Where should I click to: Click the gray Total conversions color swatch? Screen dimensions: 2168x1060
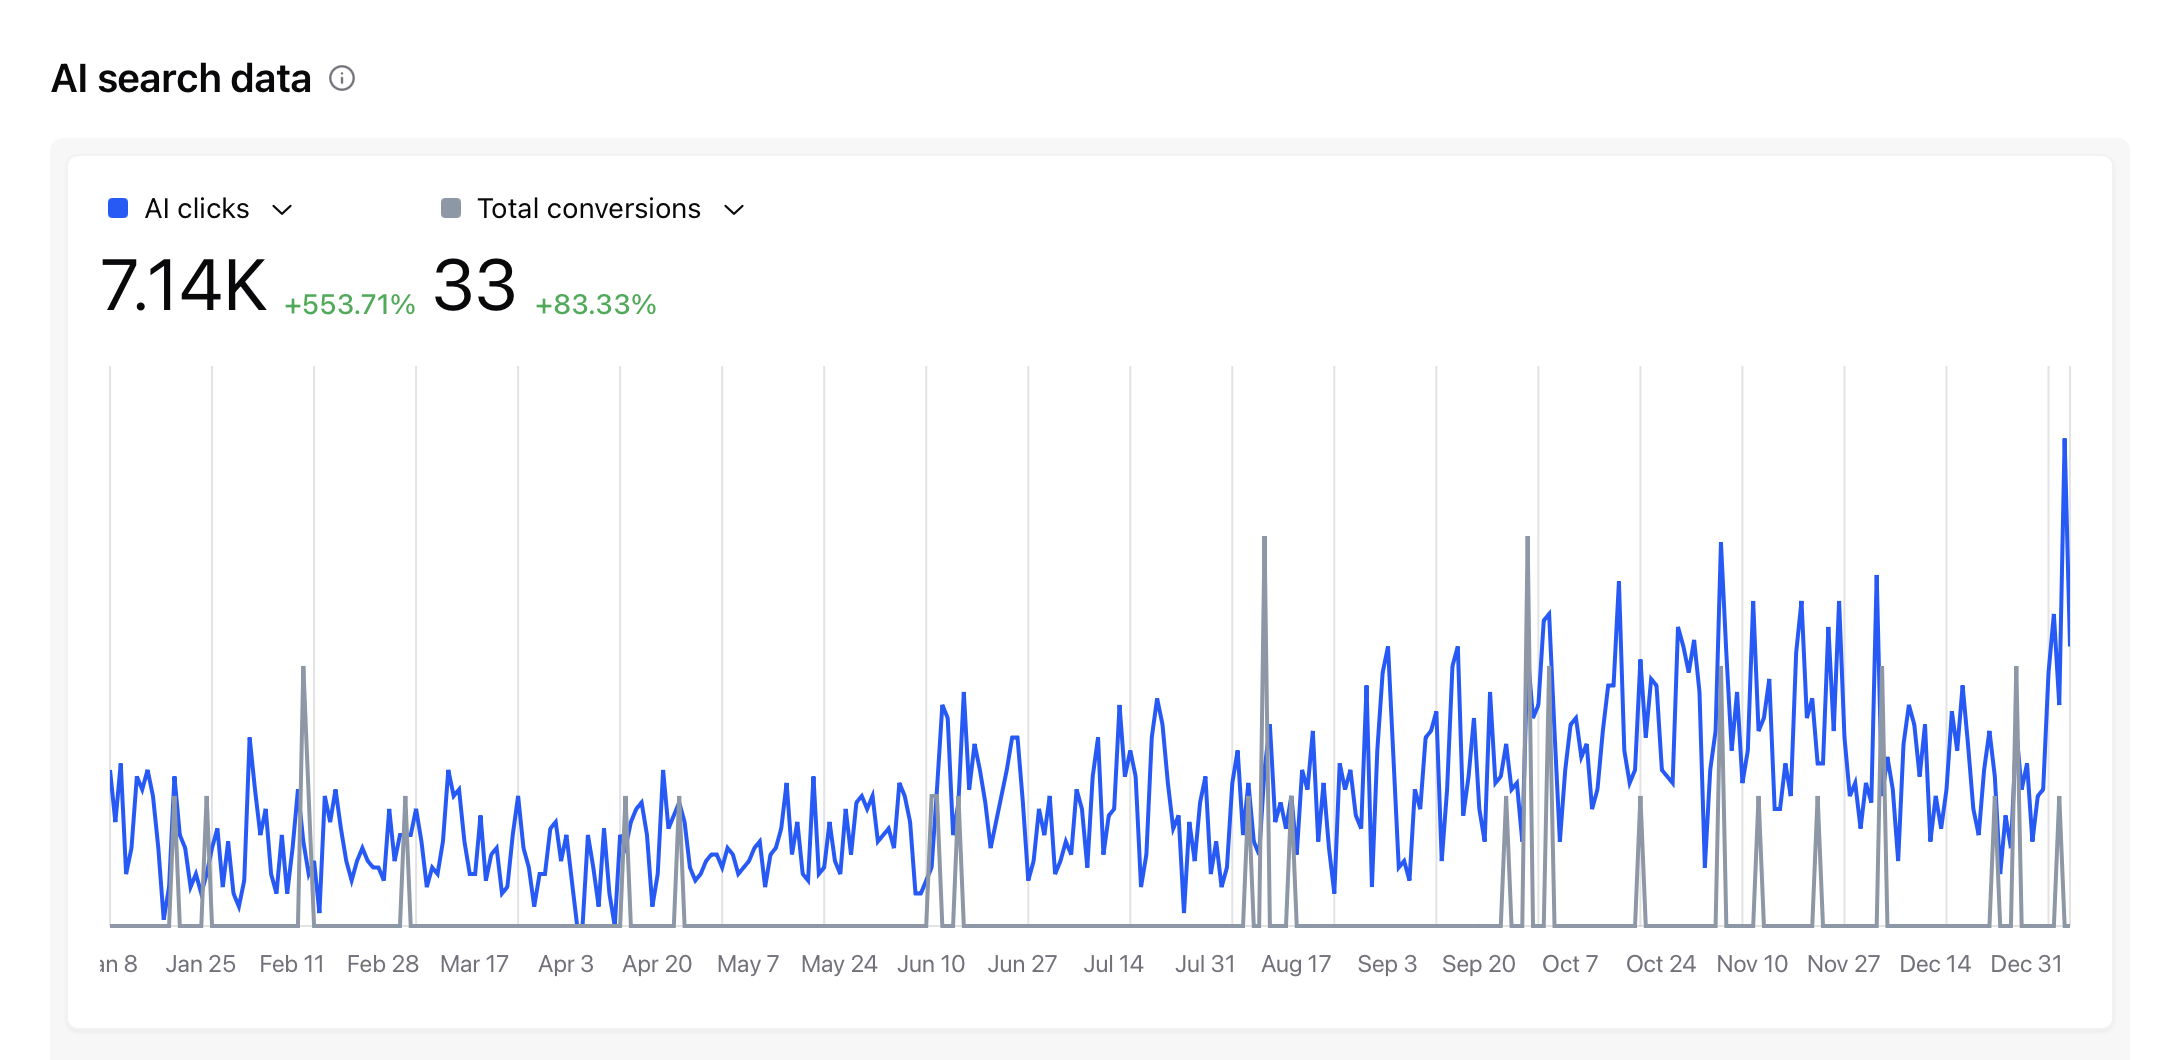[451, 208]
